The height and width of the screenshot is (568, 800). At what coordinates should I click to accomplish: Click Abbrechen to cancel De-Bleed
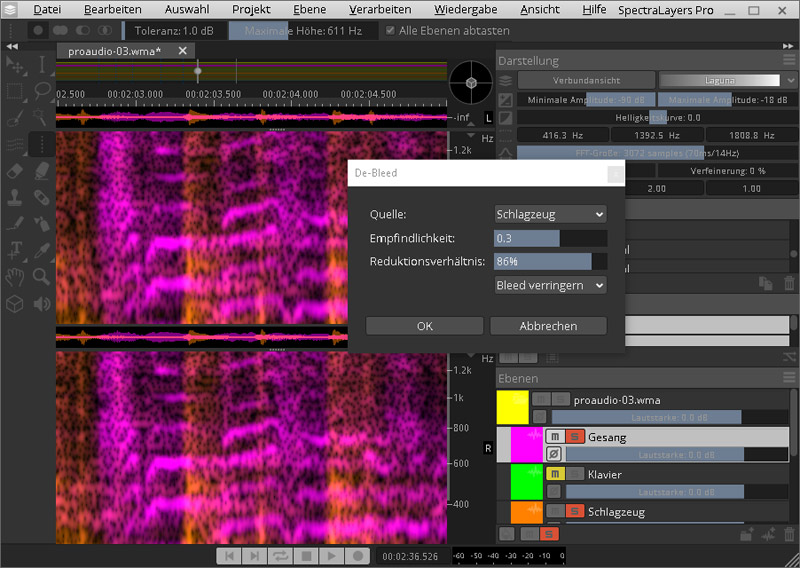[x=548, y=326]
